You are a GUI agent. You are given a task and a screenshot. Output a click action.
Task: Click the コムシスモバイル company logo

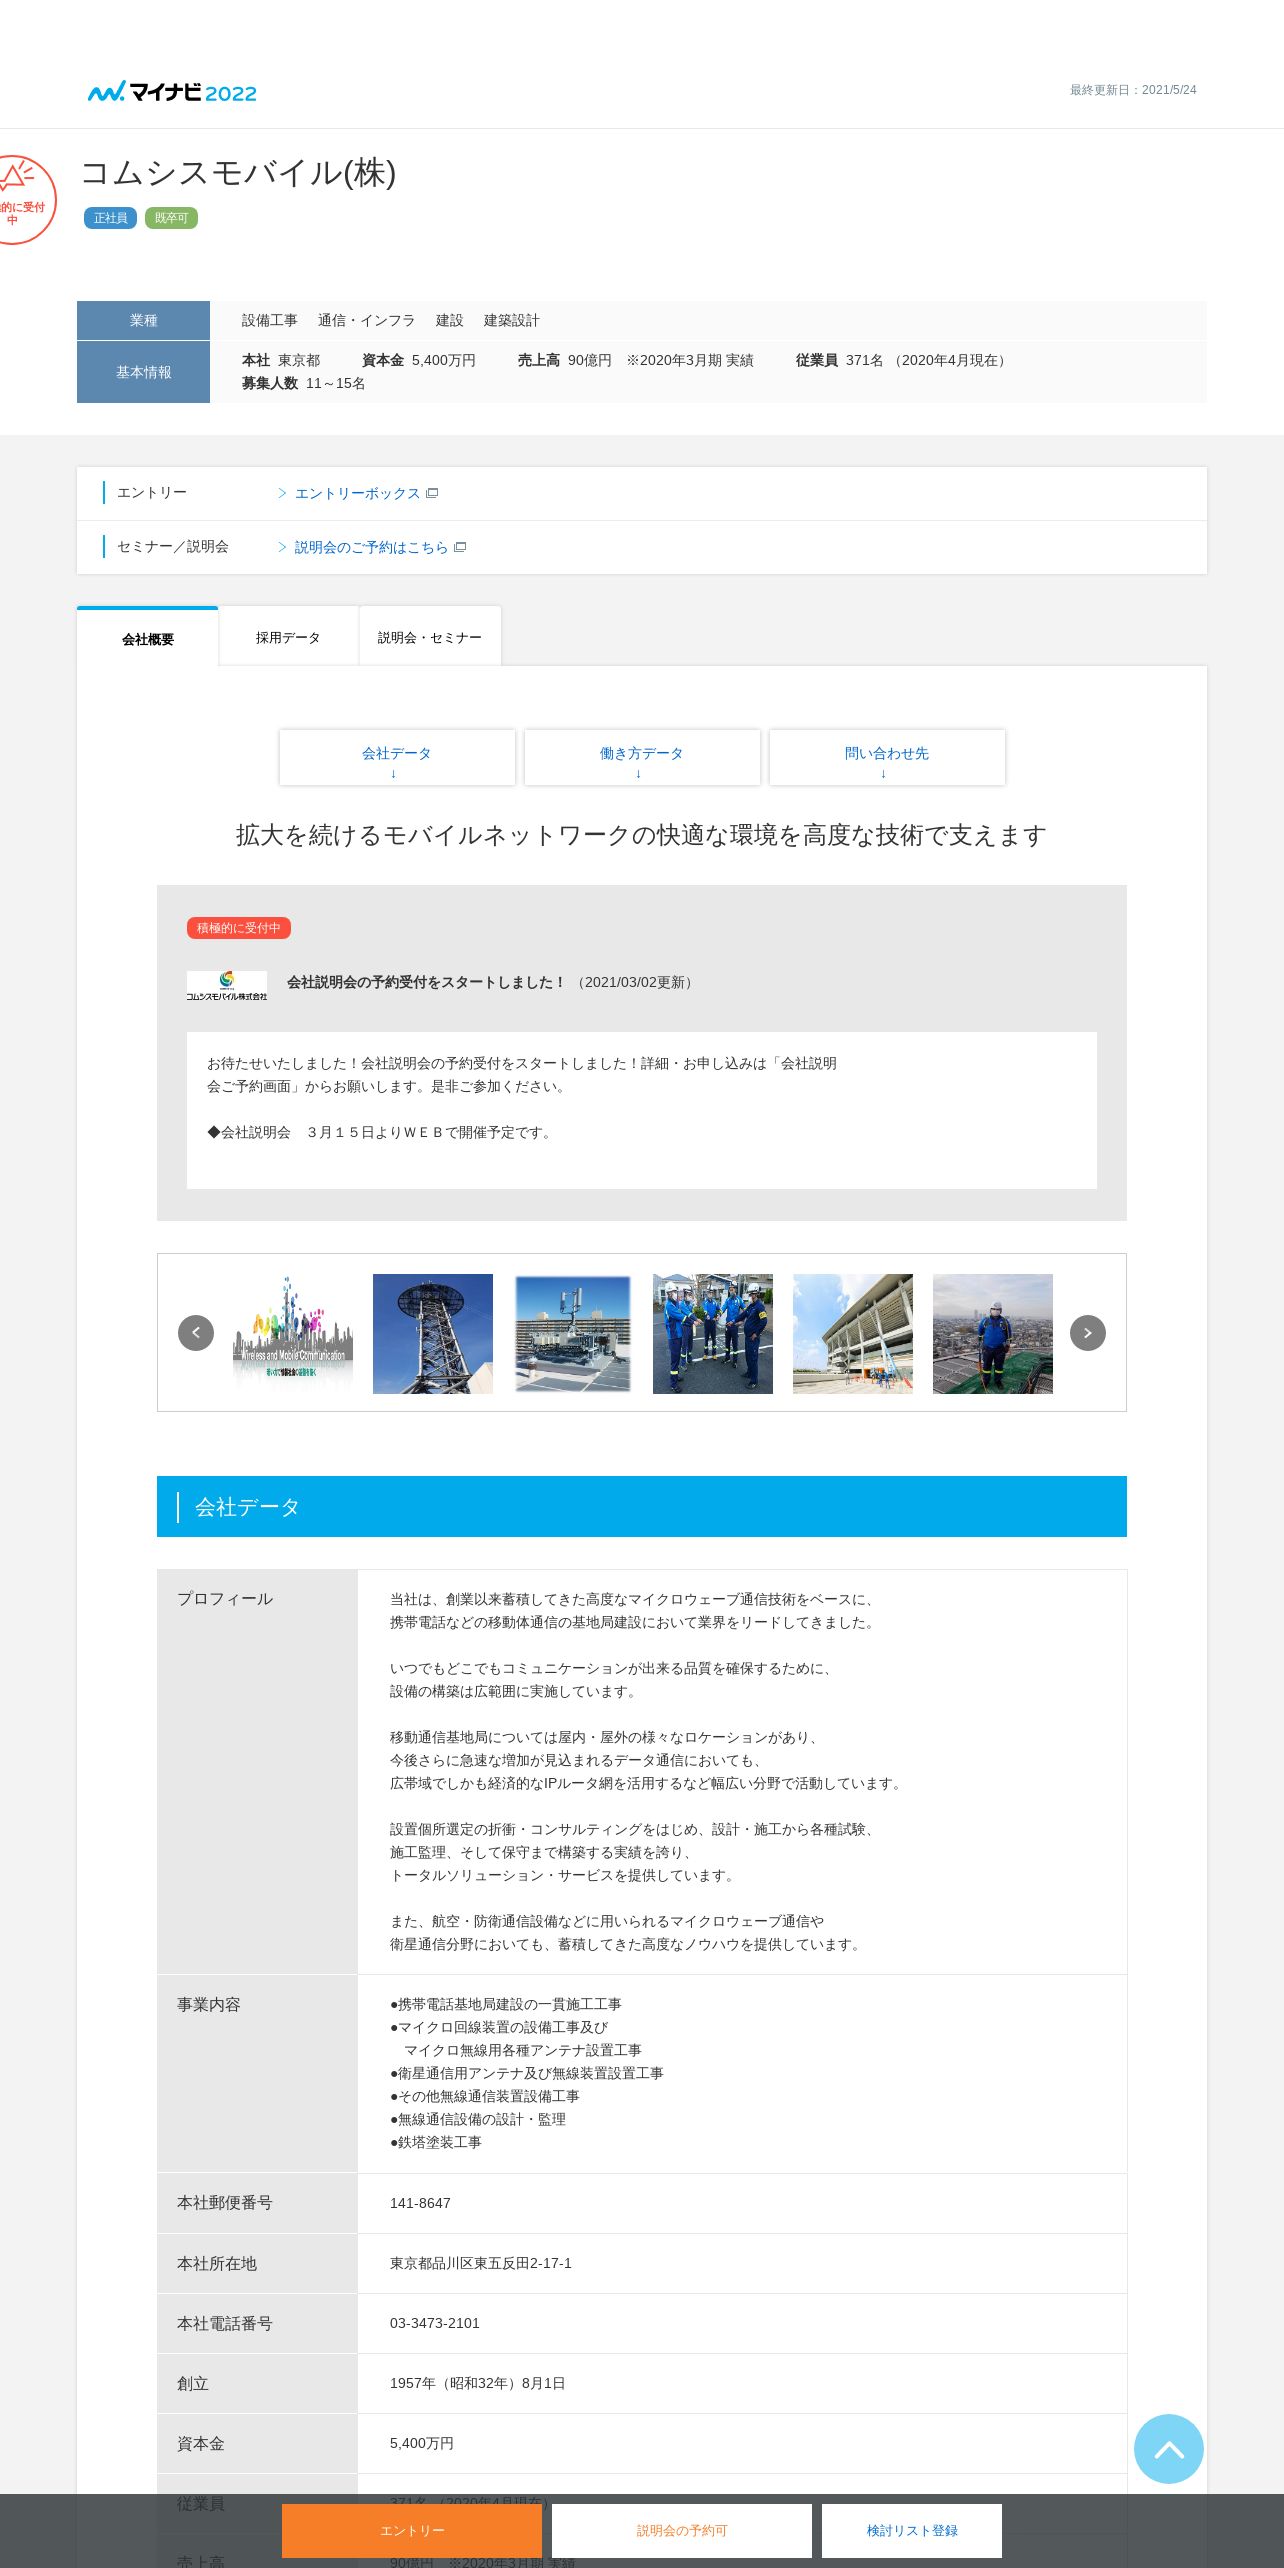pos(227,985)
